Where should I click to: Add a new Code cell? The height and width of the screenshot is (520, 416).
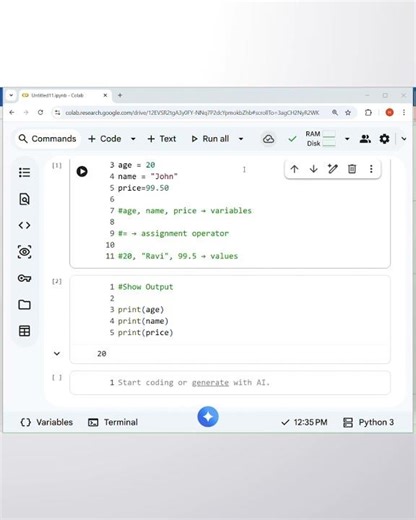105,139
